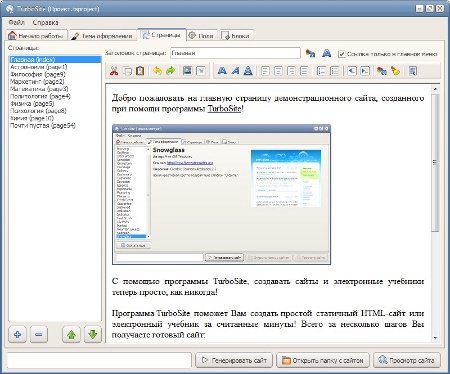Switch to the Тема оформления tab
The height and width of the screenshot is (374, 450).
103,36
